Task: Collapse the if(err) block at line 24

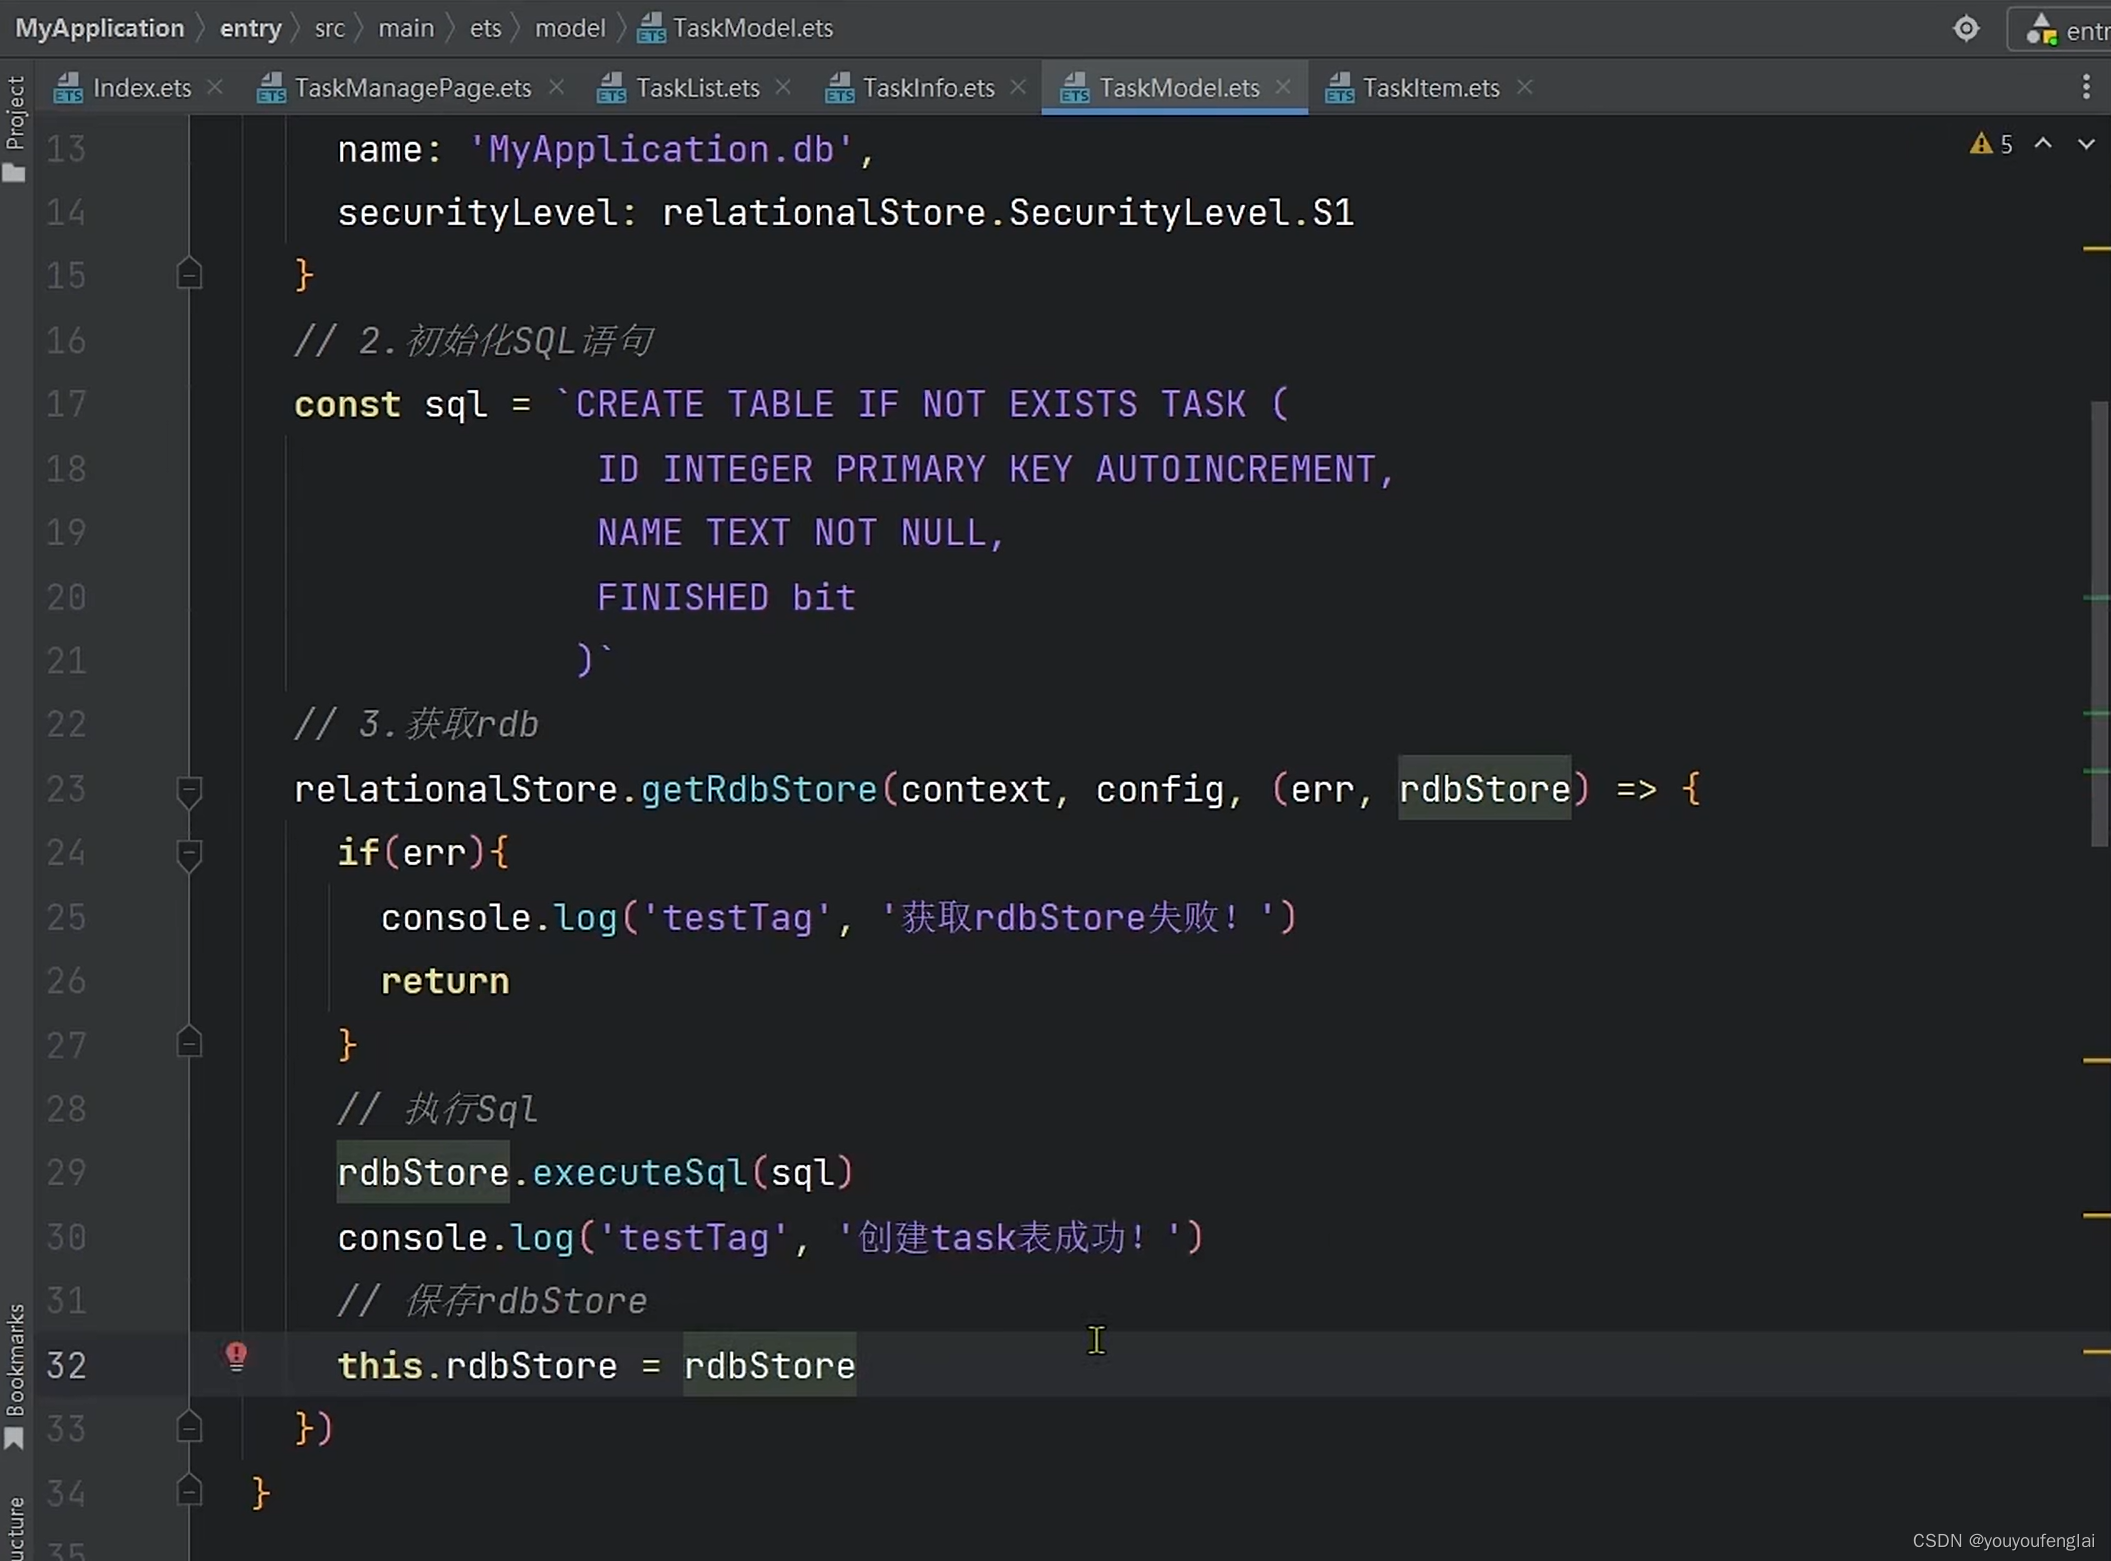Action: [x=189, y=855]
